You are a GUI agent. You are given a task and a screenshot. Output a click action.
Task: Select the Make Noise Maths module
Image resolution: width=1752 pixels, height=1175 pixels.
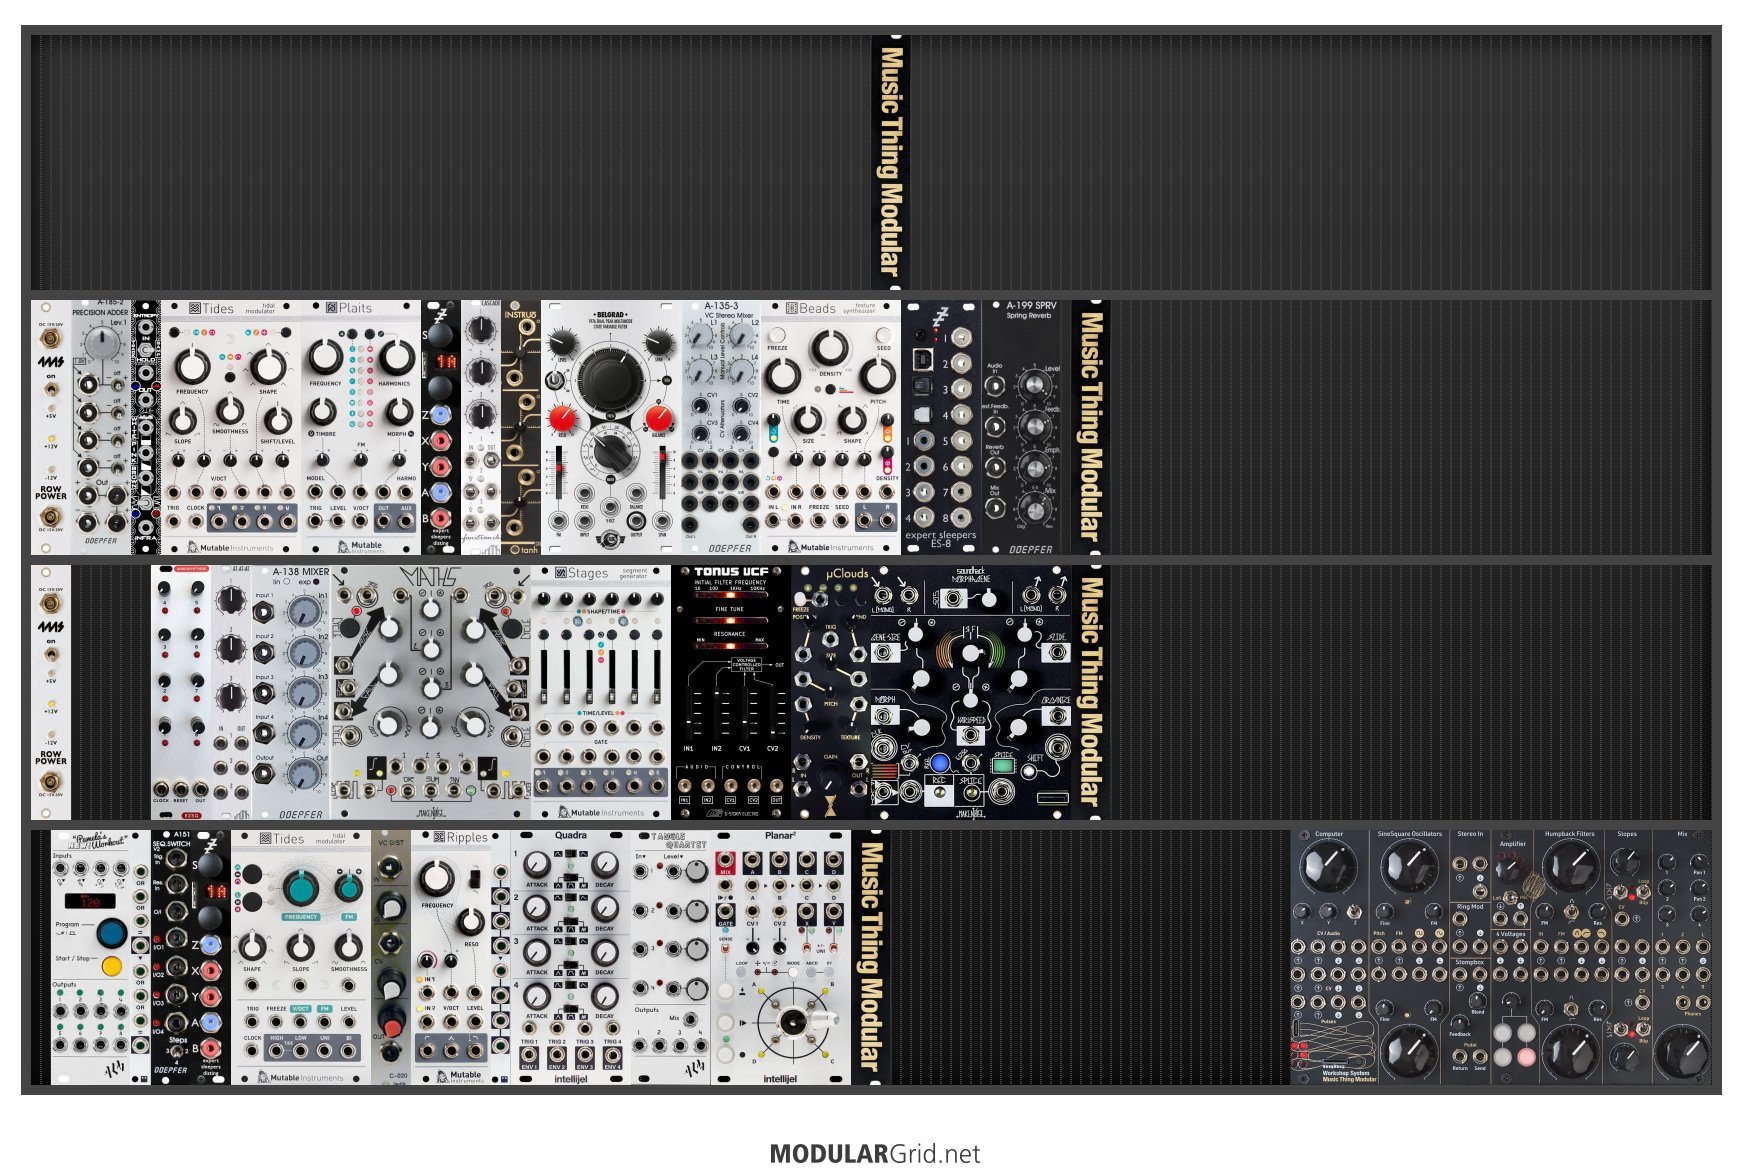431,693
